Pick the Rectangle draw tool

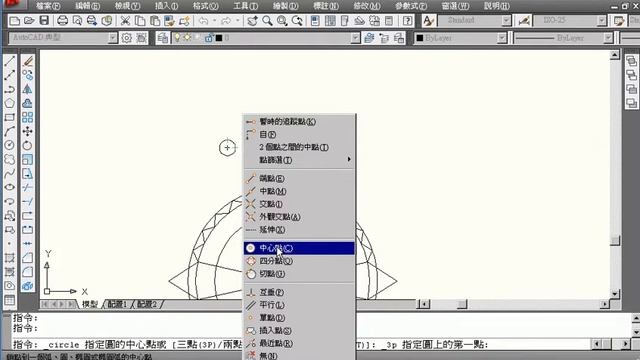click(x=9, y=118)
